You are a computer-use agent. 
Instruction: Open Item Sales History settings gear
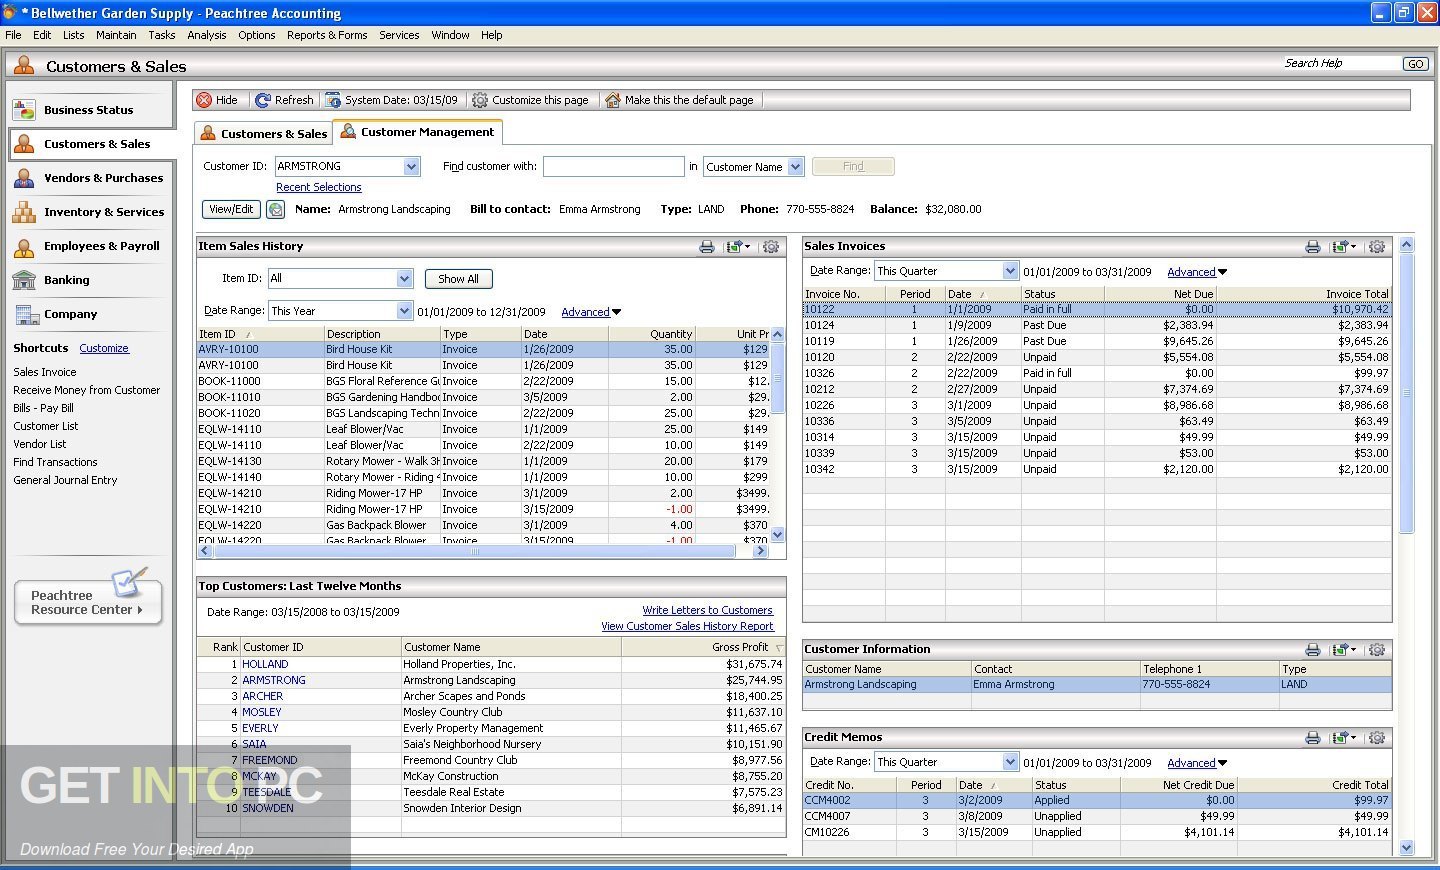(771, 247)
